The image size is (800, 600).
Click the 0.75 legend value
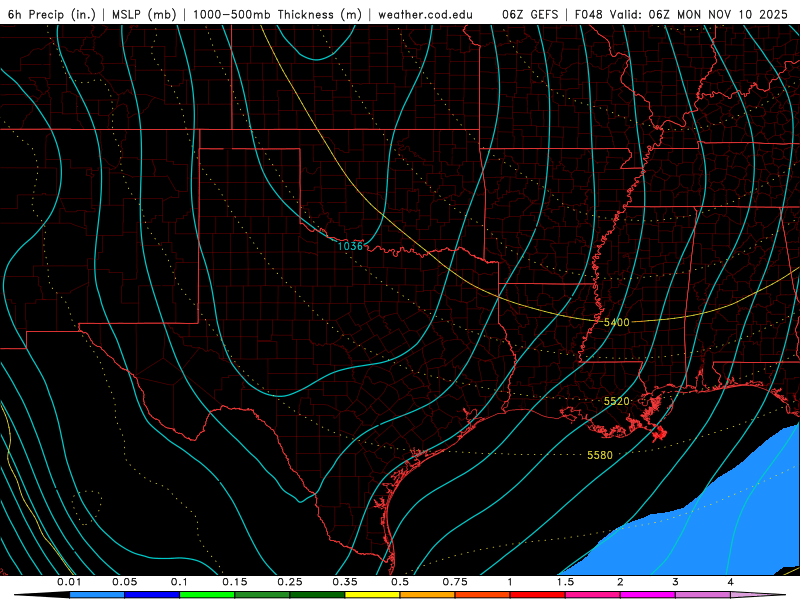(455, 582)
